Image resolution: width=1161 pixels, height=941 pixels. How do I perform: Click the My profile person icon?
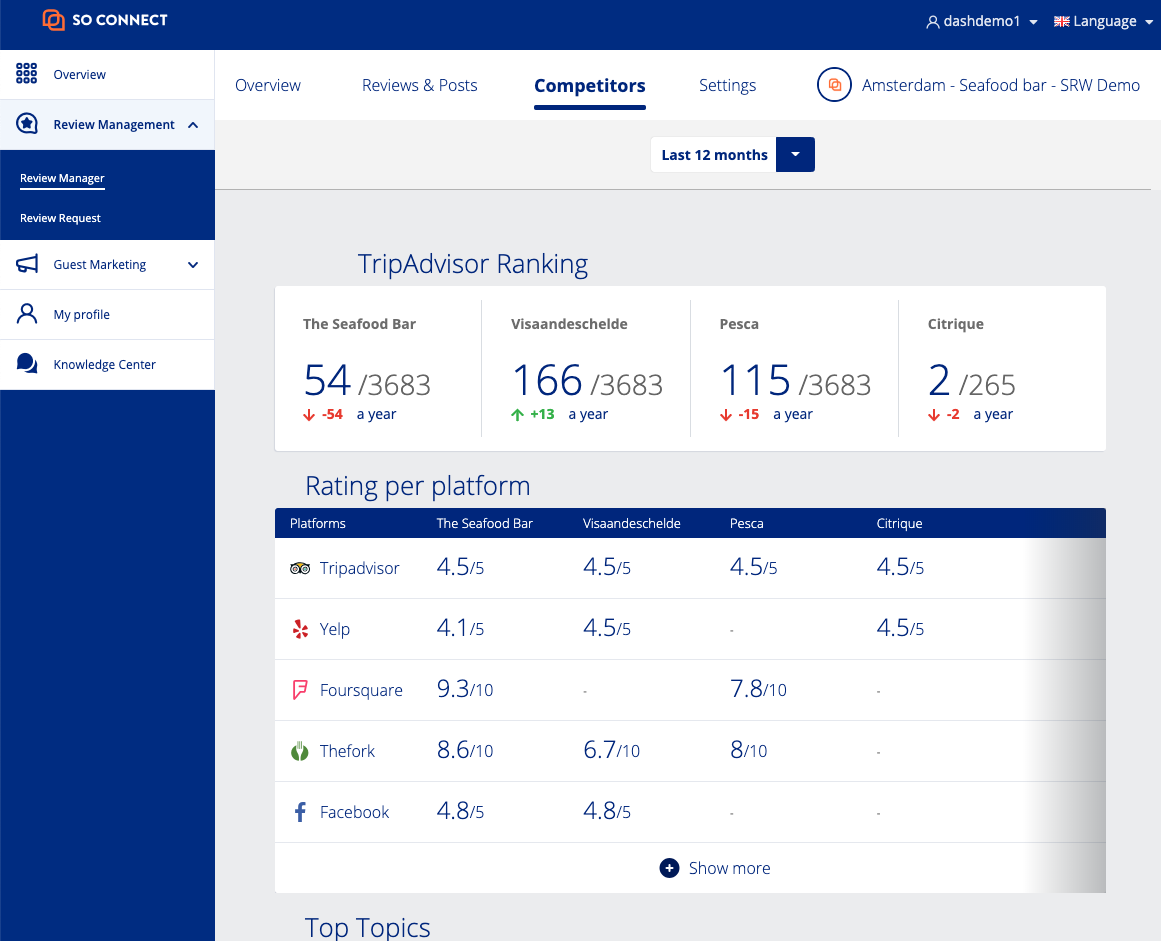(x=27, y=314)
